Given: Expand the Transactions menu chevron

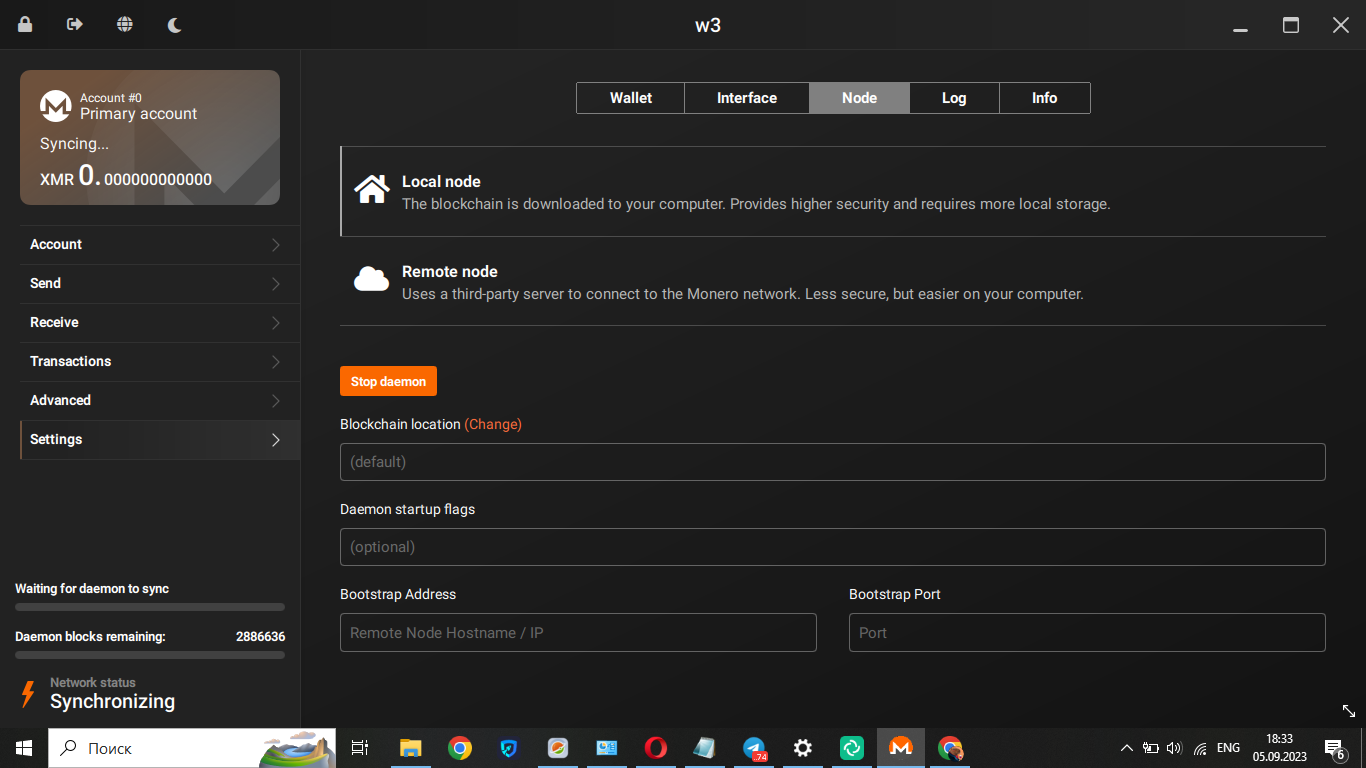Looking at the screenshot, I should [276, 362].
